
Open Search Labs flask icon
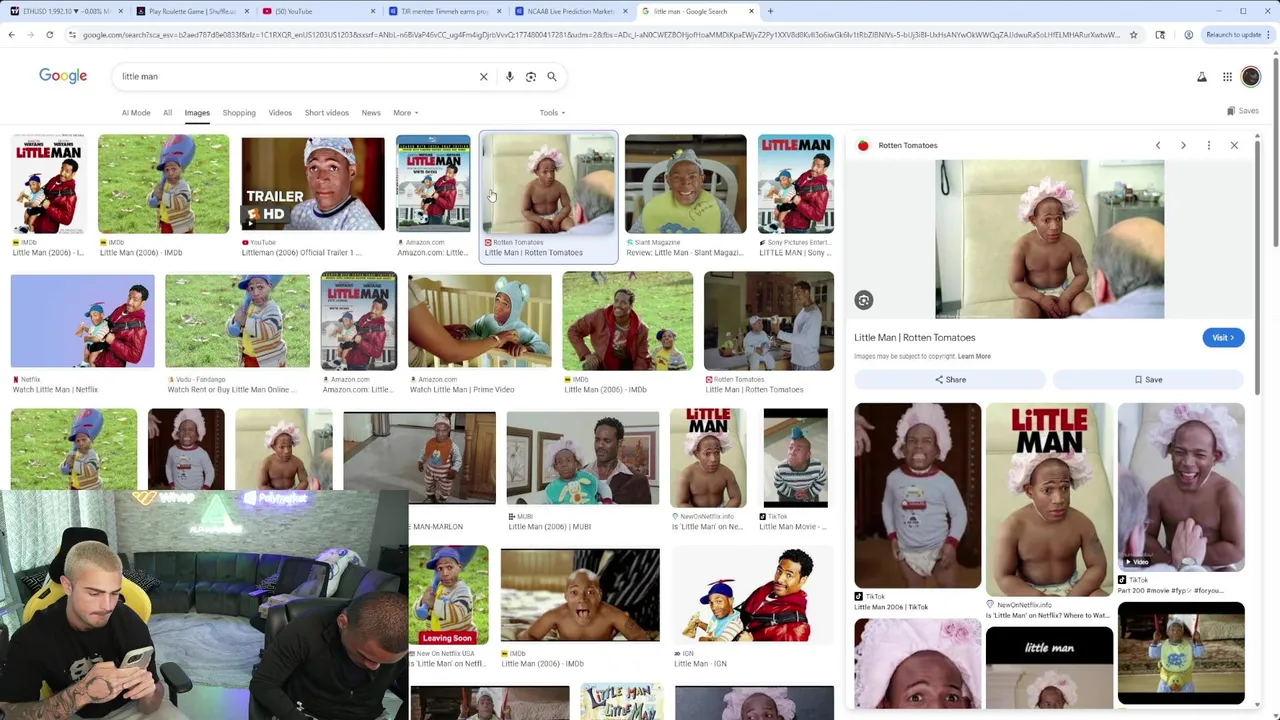pyautogui.click(x=1202, y=77)
